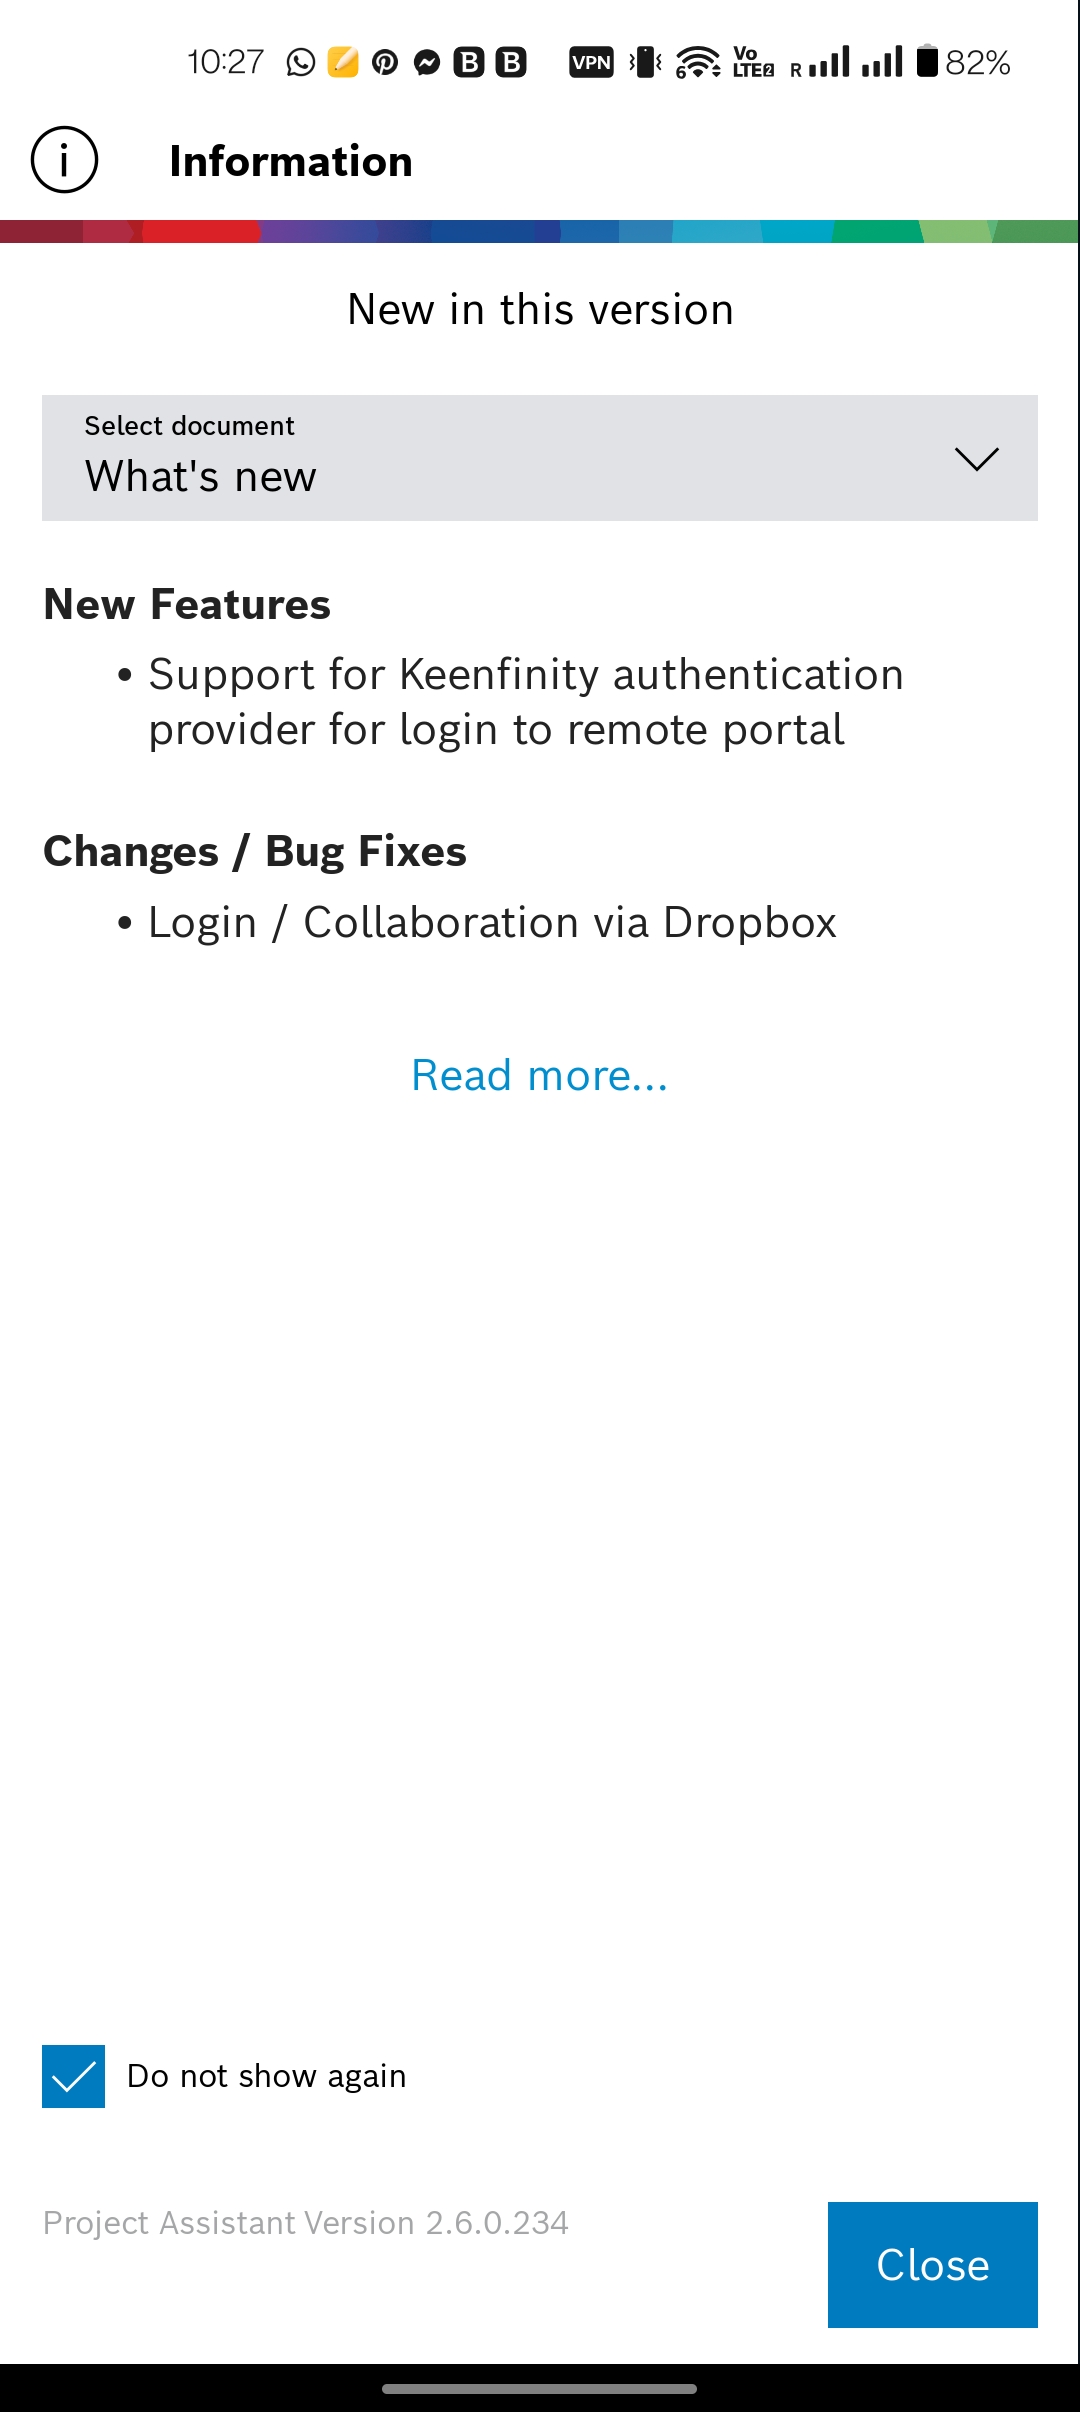The width and height of the screenshot is (1080, 2412).
Task: Tap the Information header title
Action: pyautogui.click(x=291, y=161)
